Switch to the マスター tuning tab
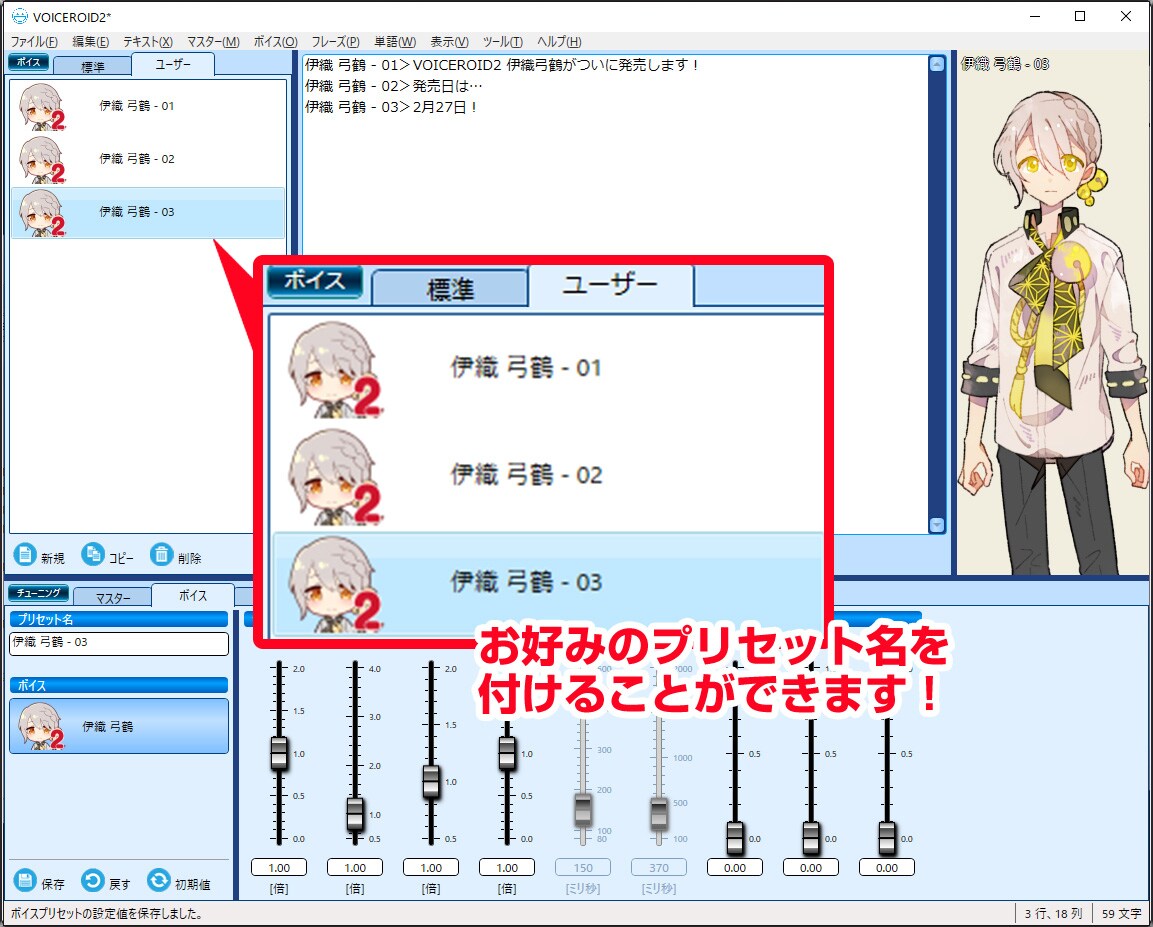Screen dimensions: 1153x927 (113, 598)
